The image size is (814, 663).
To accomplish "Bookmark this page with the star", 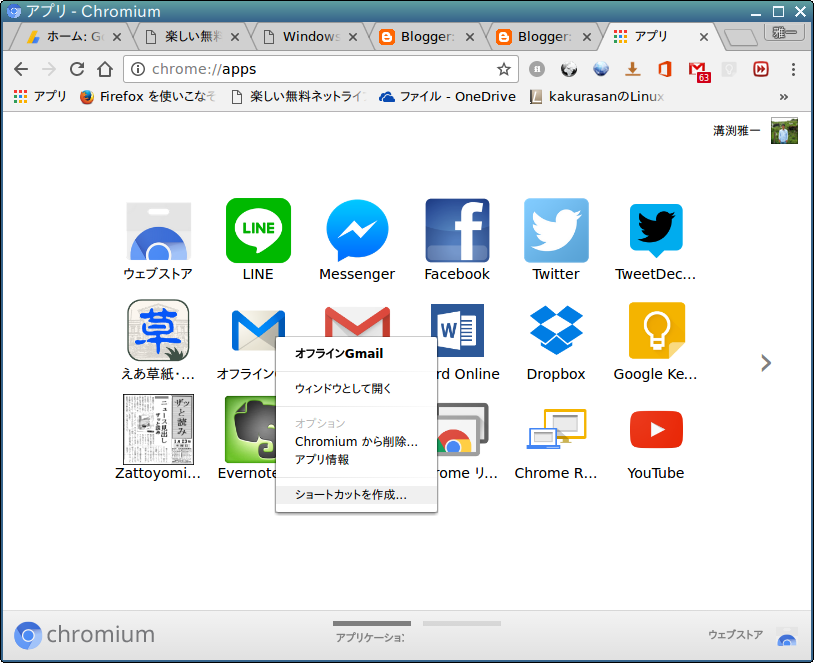I will click(504, 69).
